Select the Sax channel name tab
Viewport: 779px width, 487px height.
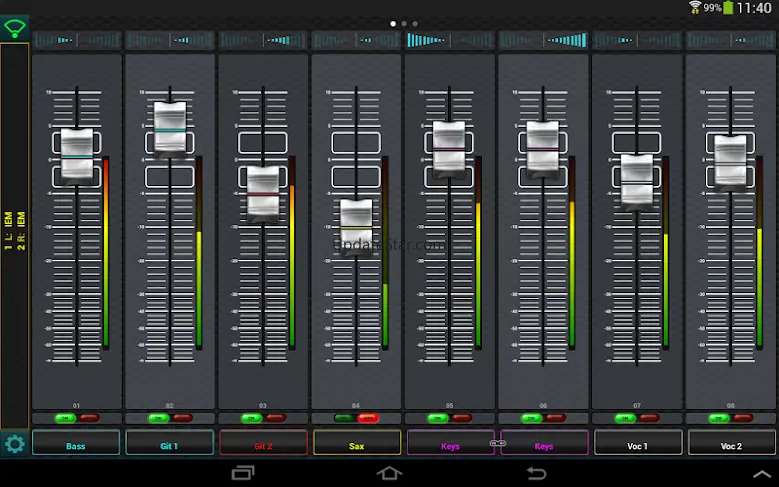[356, 444]
